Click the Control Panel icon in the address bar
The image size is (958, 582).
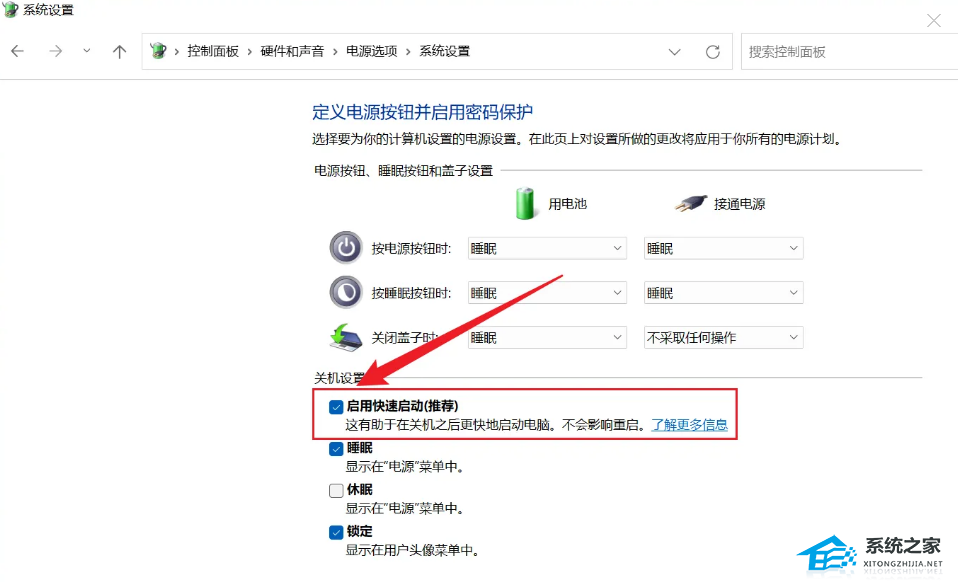click(158, 51)
